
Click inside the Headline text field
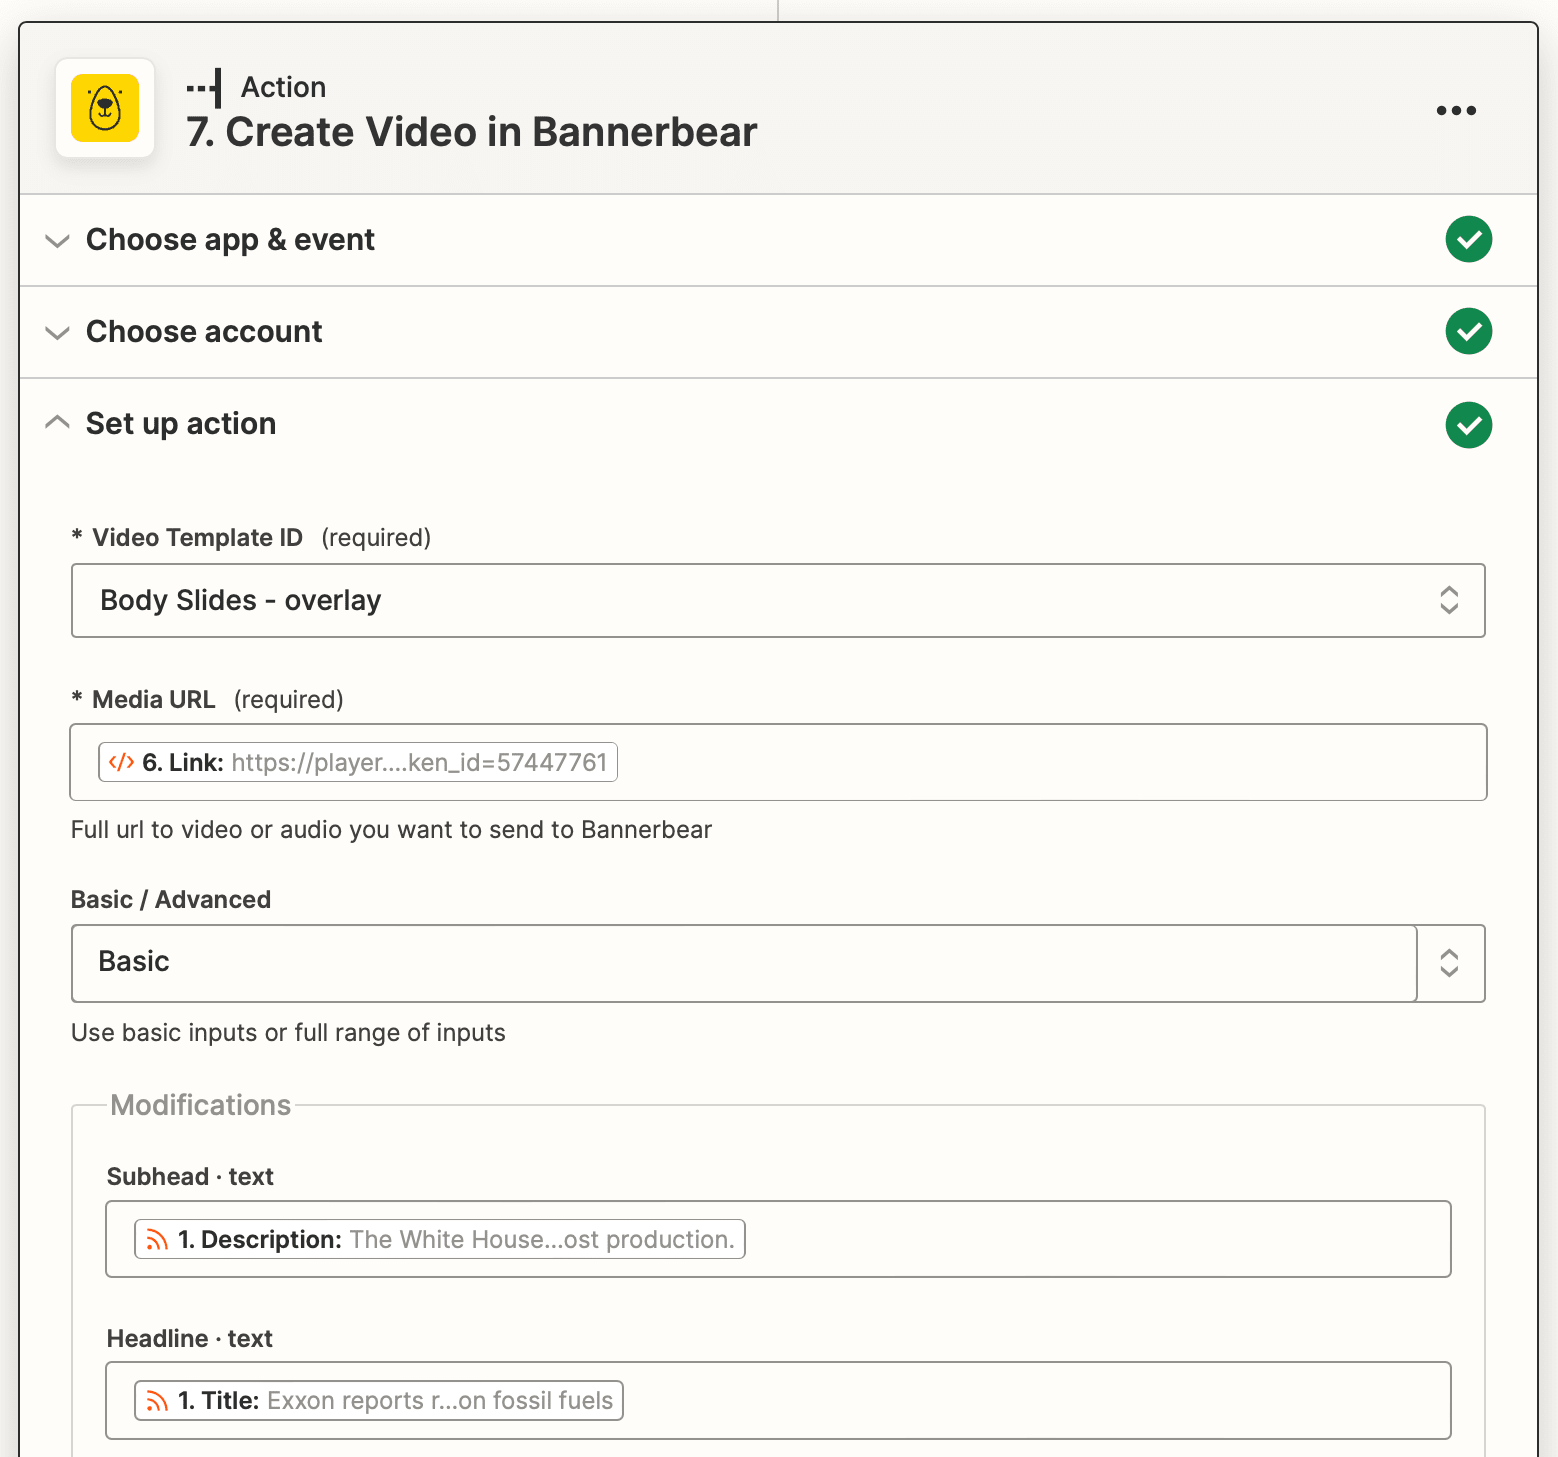coord(778,1400)
